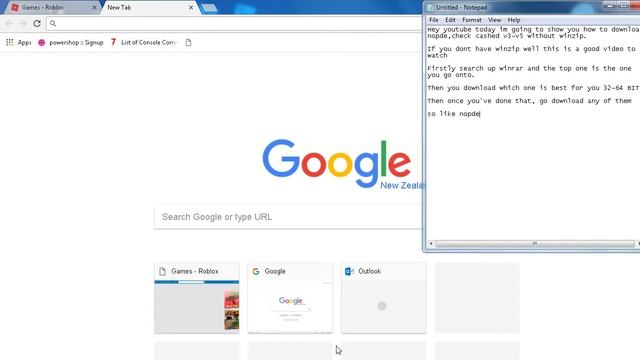This screenshot has width=640, height=360.
Task: Click the text "Firstly search up winrar" in Notepad
Action: 475,68
